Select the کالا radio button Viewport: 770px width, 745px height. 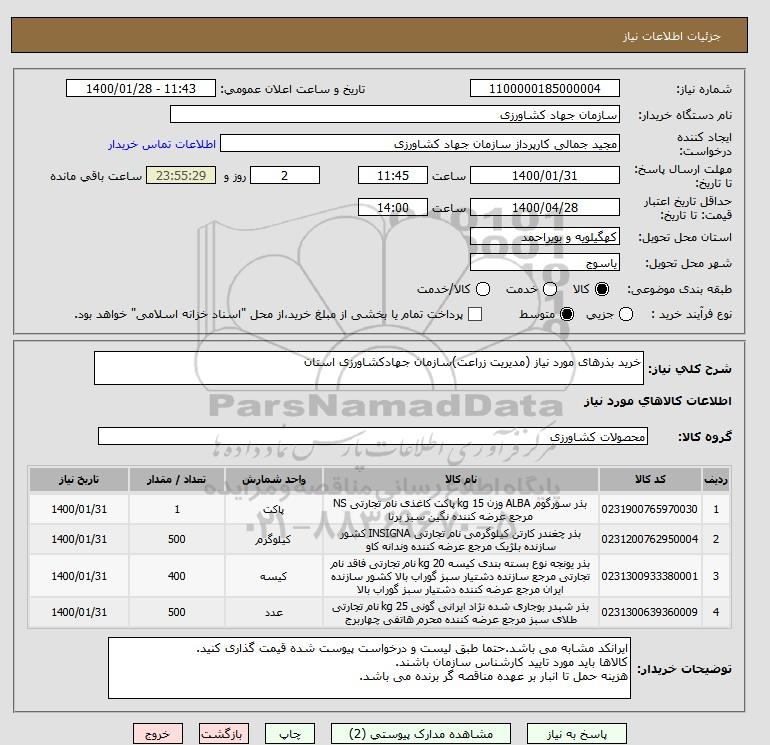point(602,289)
